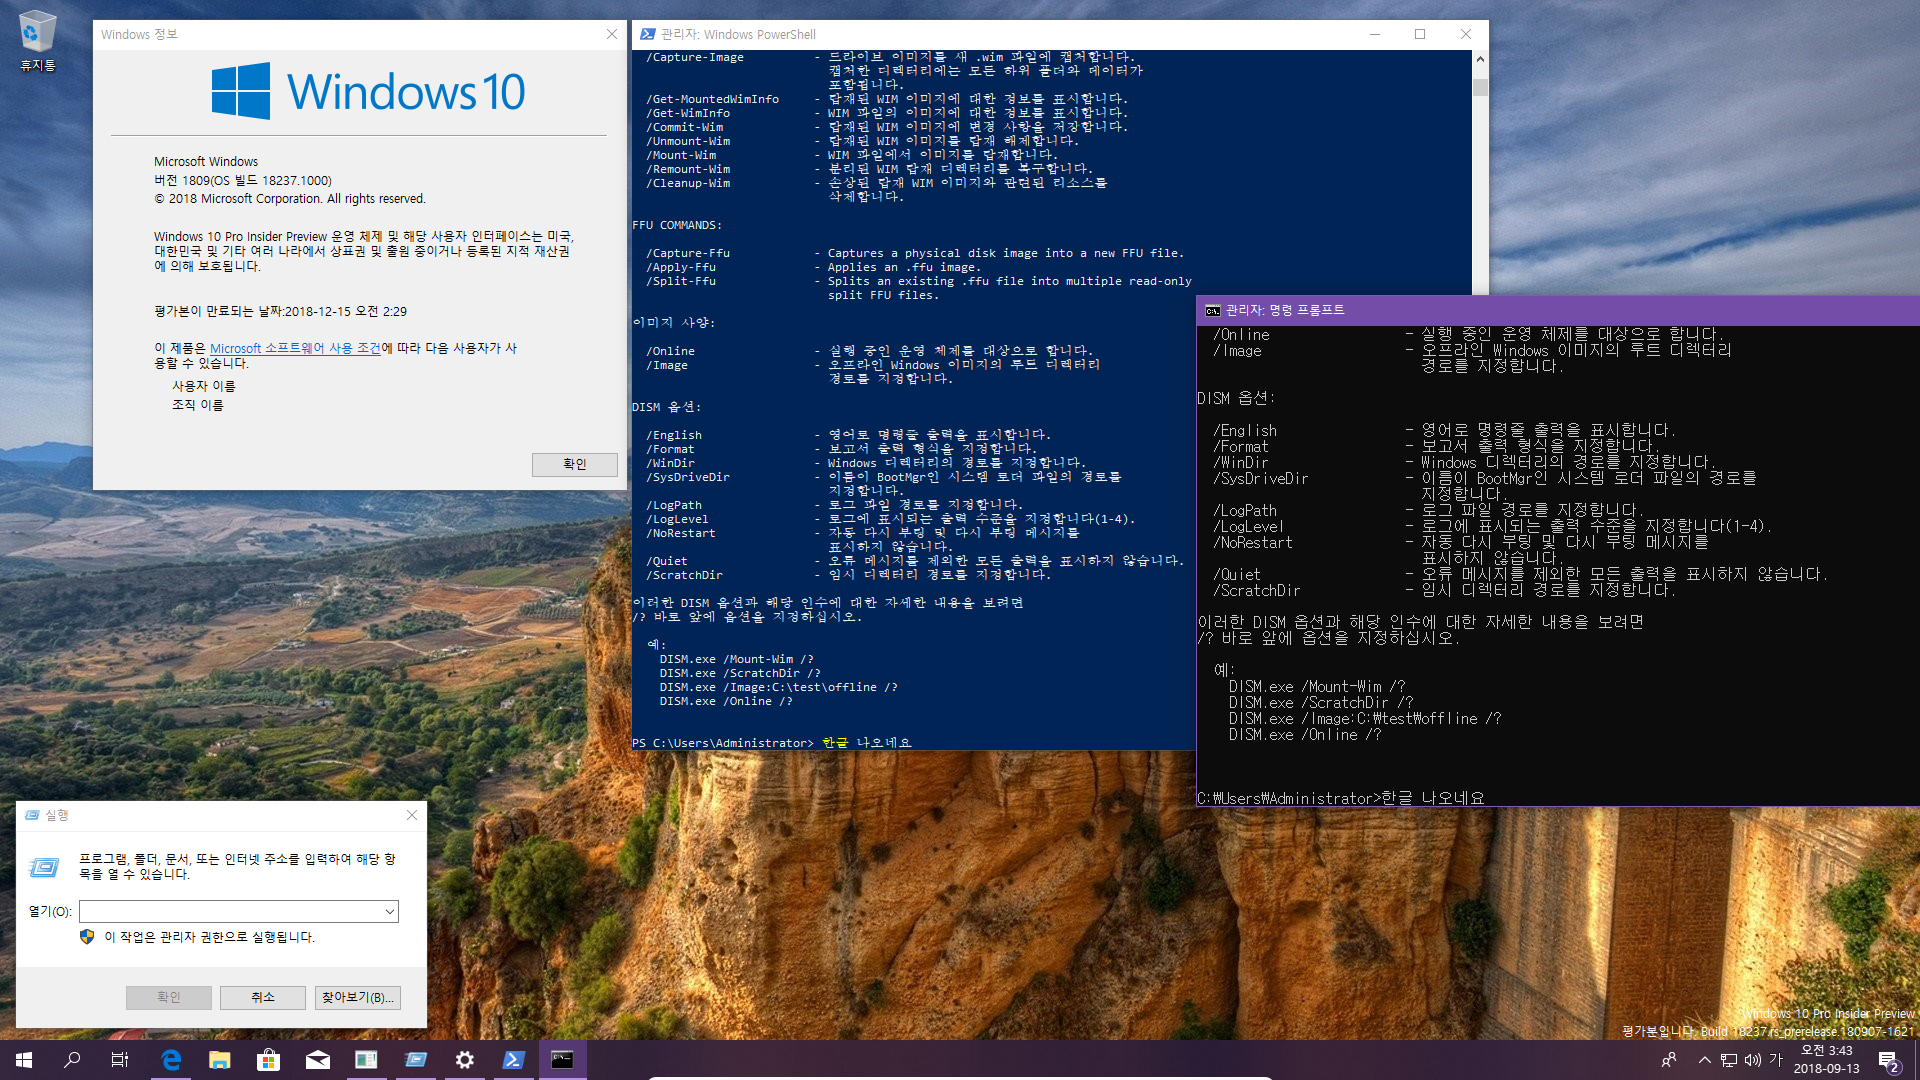This screenshot has width=1920, height=1080.
Task: Click the Run dialog title bar icon
Action: (x=32, y=815)
